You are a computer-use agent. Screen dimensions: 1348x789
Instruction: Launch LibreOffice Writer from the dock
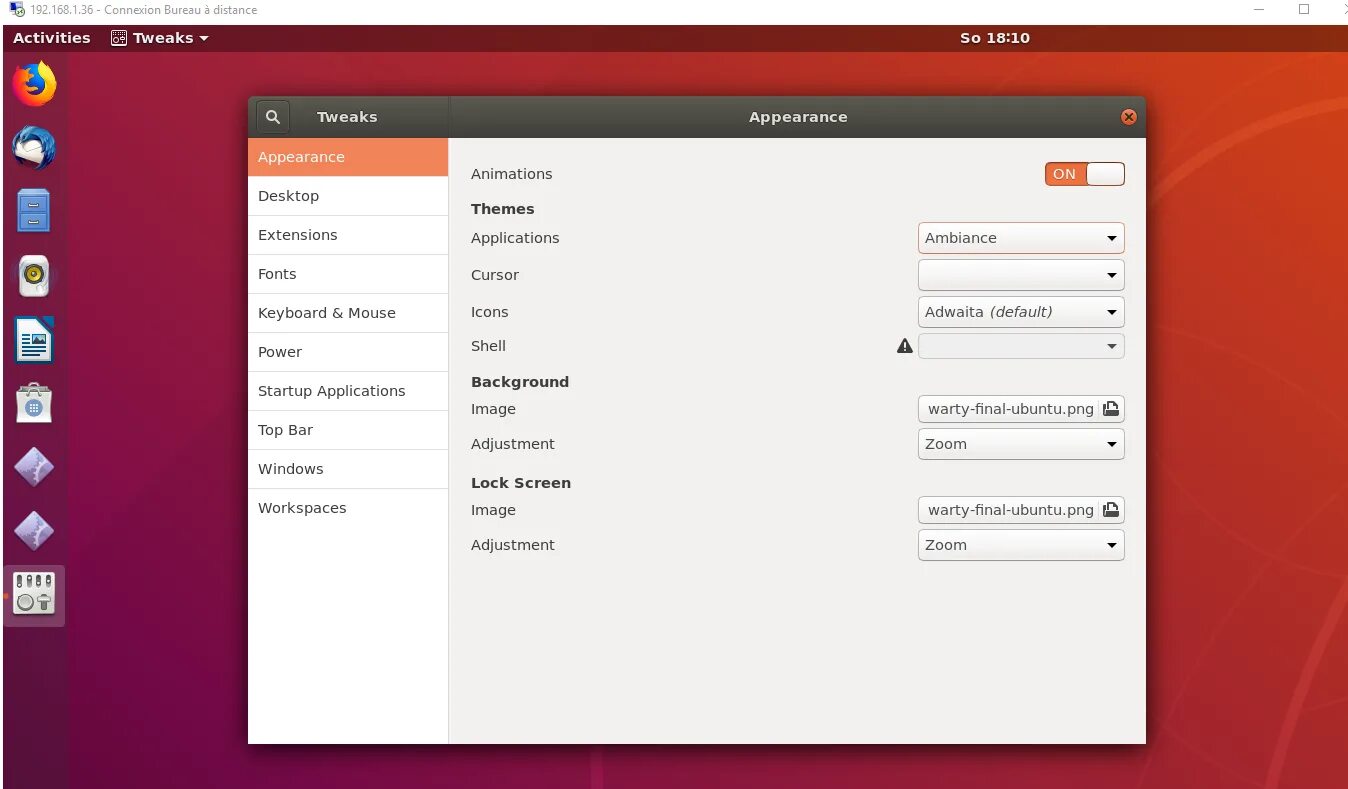[x=34, y=340]
